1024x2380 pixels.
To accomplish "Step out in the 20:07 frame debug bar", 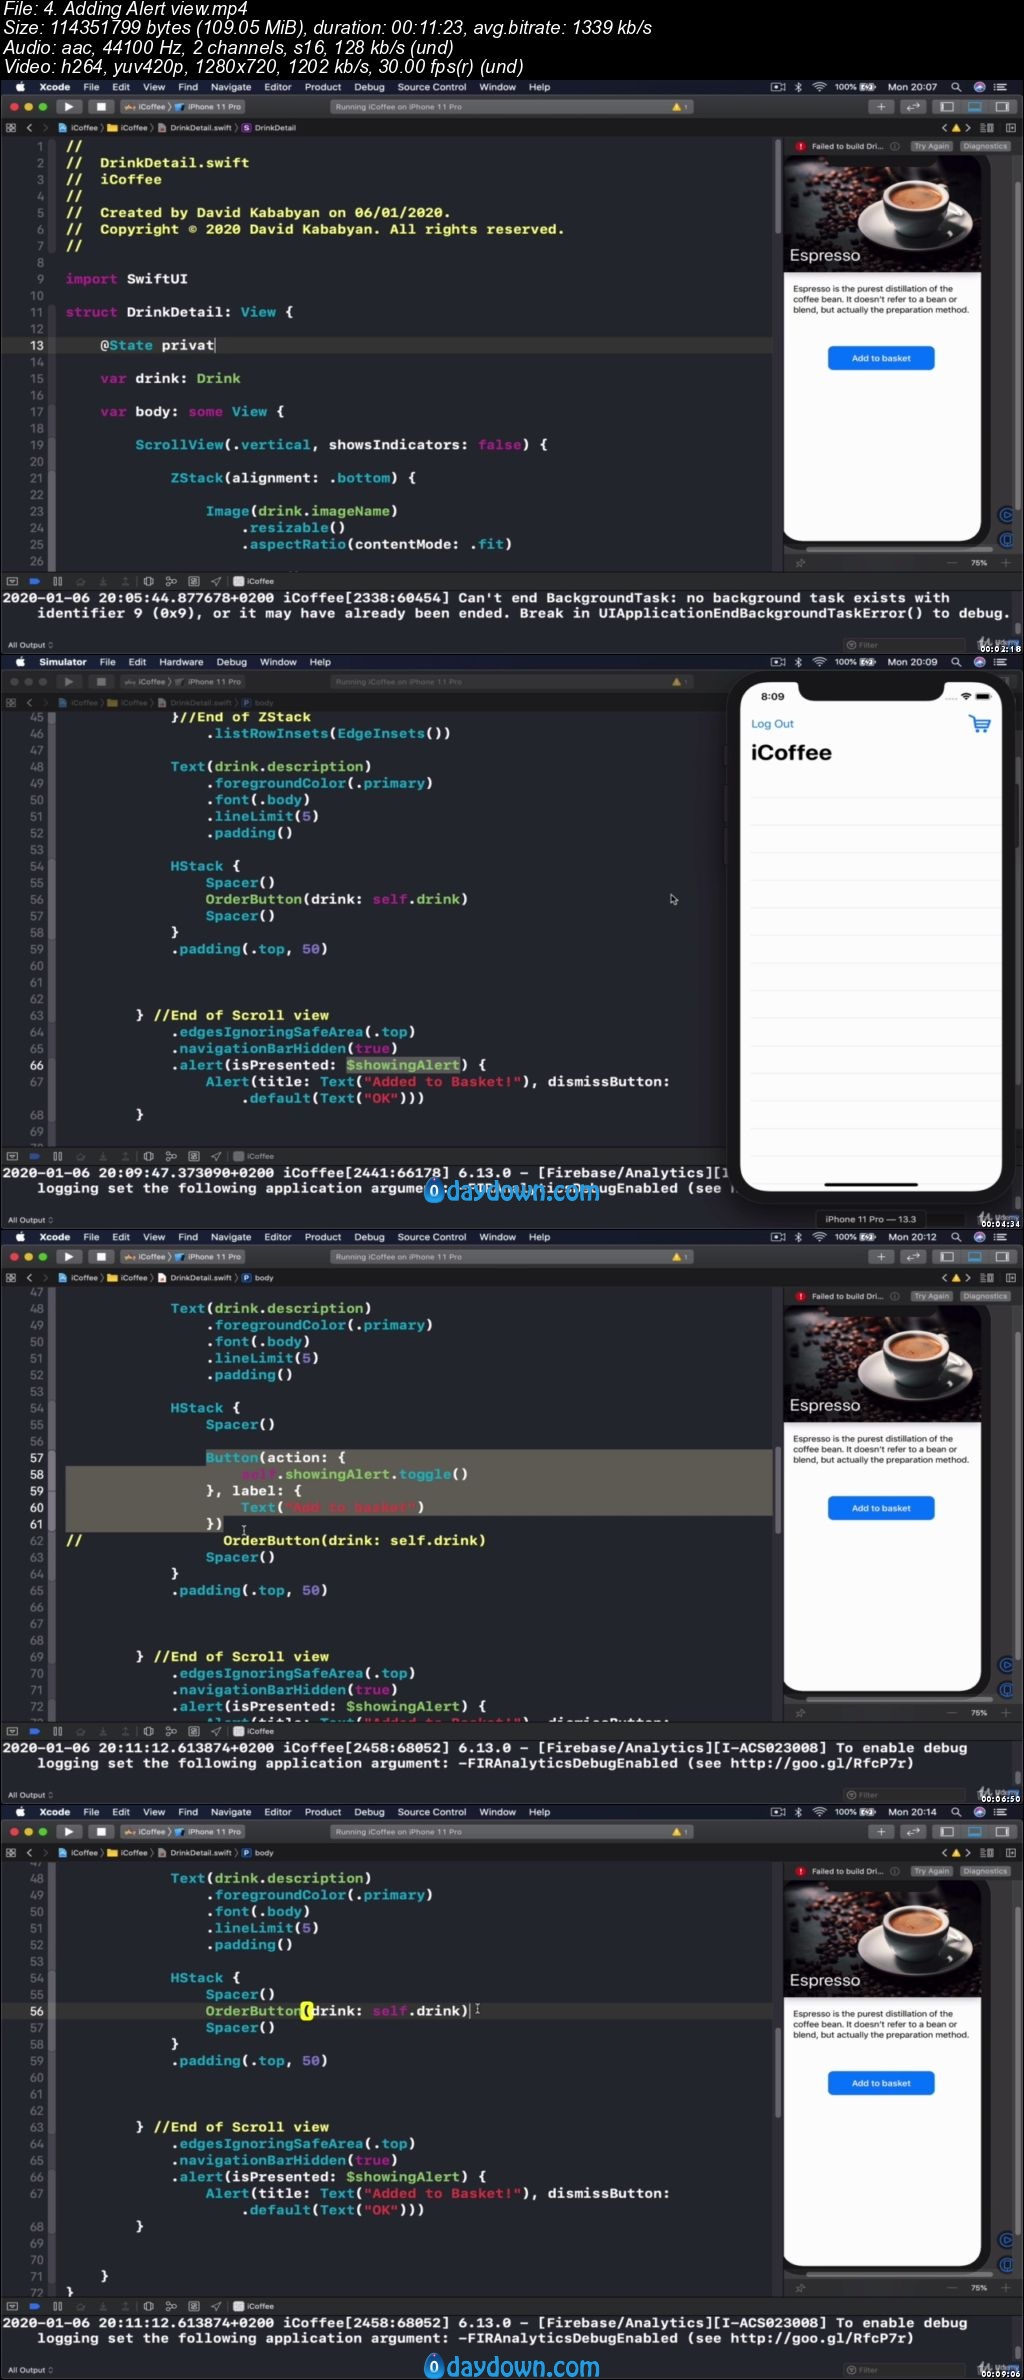I will point(125,581).
